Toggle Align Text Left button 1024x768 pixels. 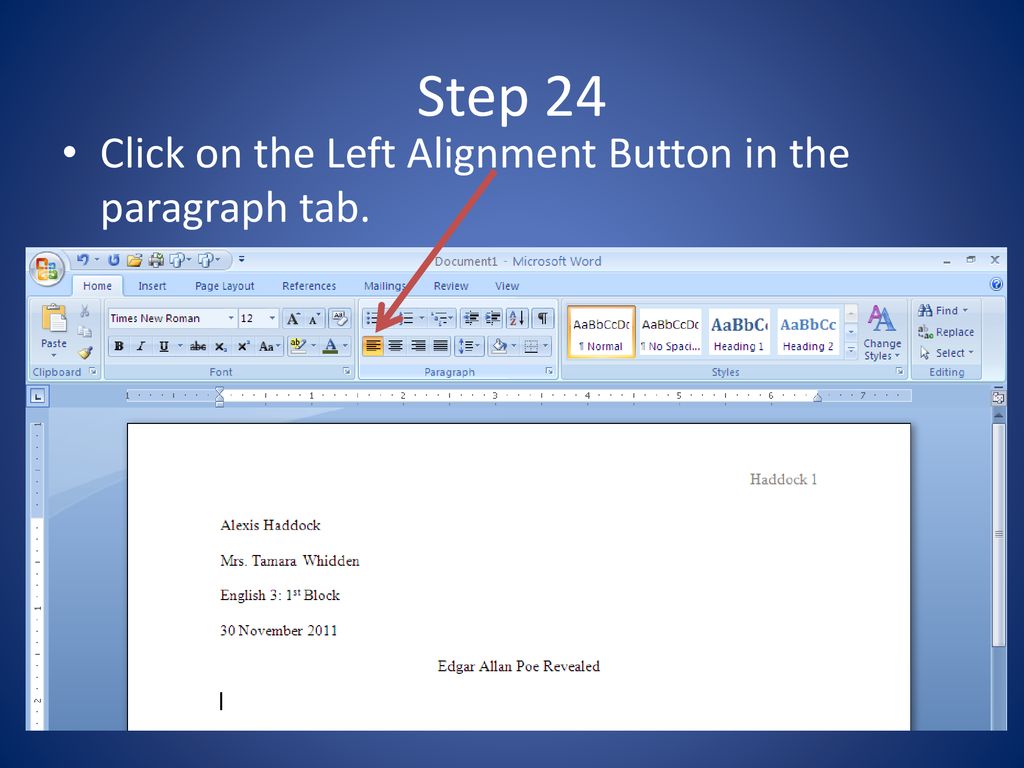click(373, 346)
